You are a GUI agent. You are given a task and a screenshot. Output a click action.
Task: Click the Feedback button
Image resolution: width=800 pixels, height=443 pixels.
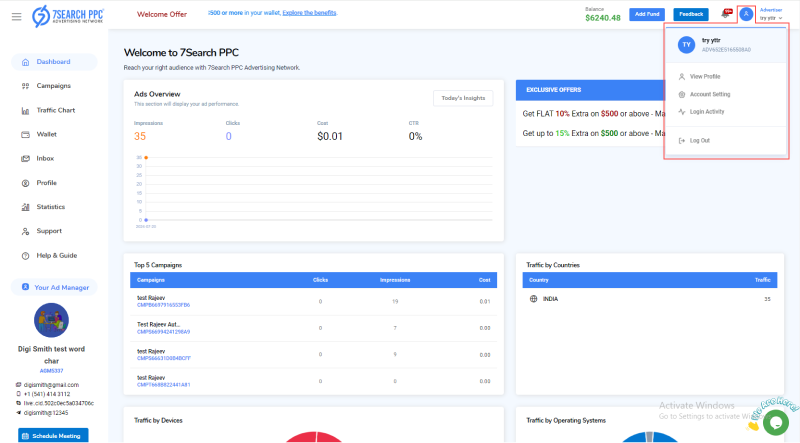(x=691, y=14)
